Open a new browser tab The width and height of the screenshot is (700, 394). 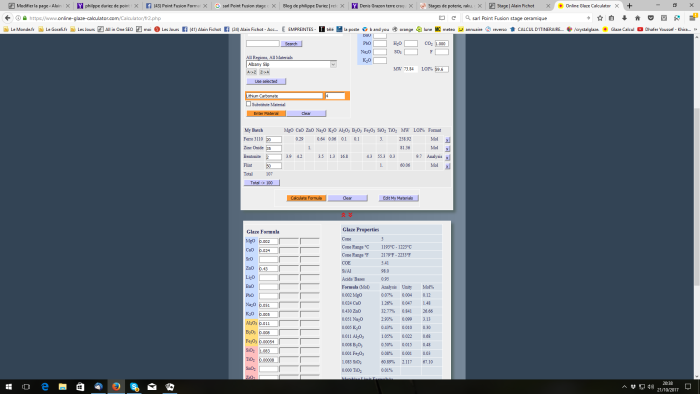[629, 6]
